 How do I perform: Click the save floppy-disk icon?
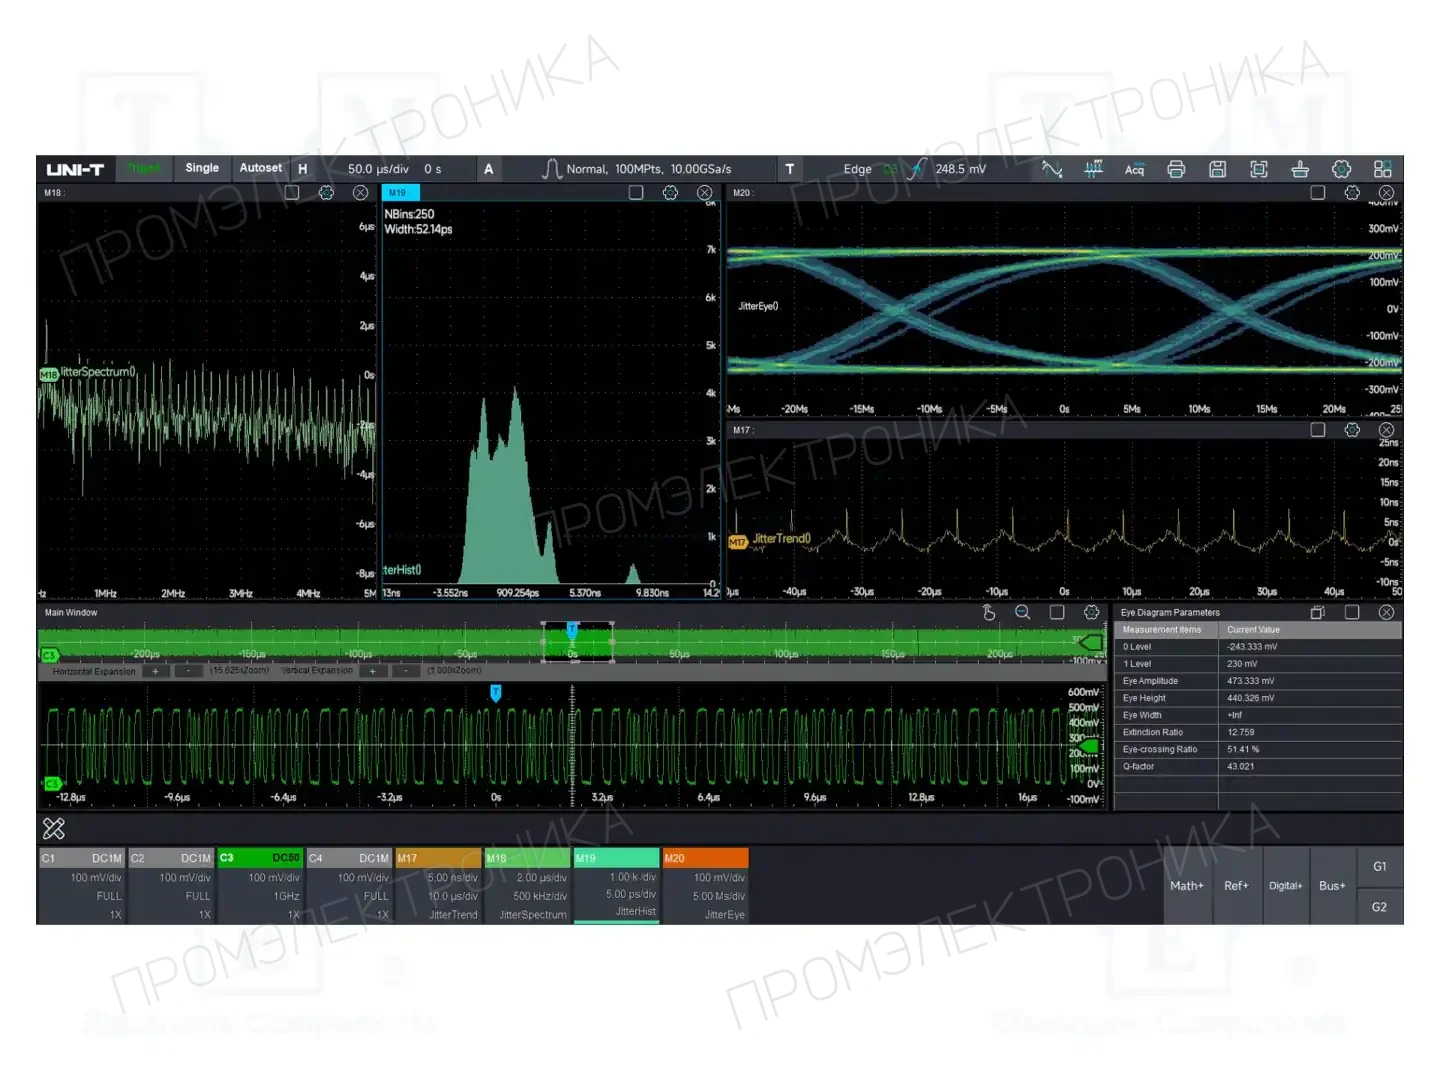click(1217, 169)
